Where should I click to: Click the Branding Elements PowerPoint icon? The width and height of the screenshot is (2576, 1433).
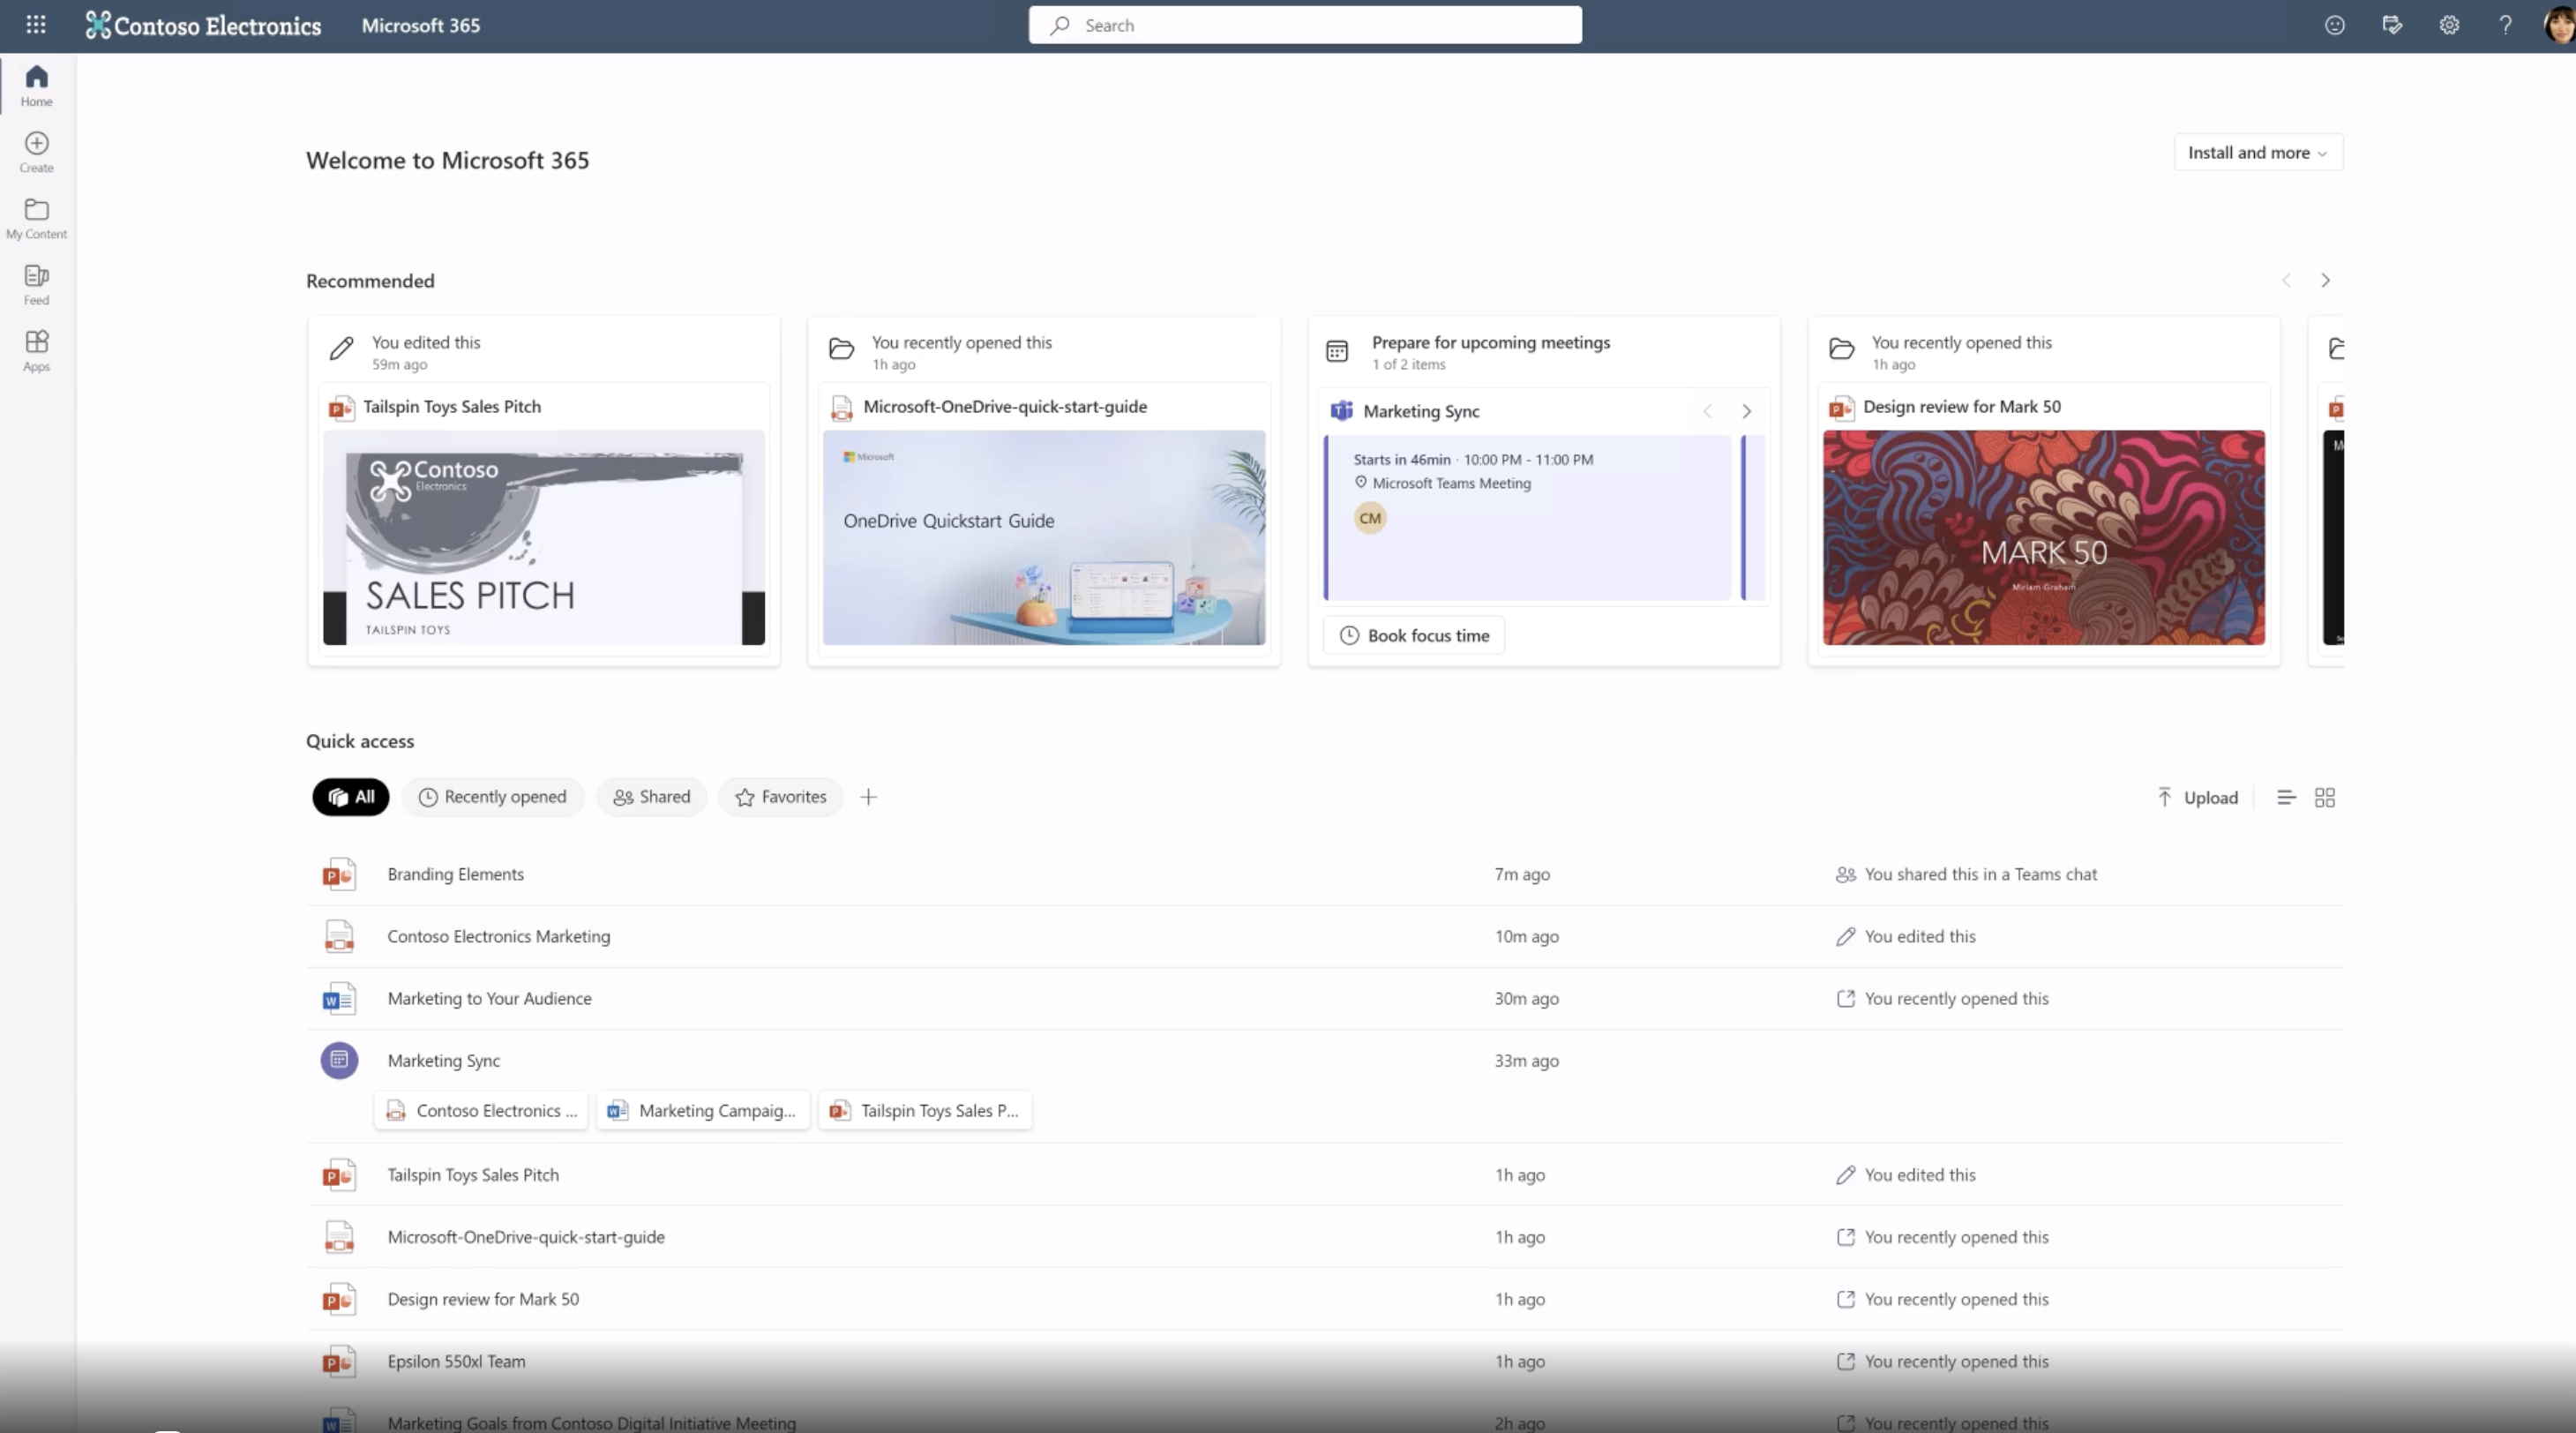(339, 874)
